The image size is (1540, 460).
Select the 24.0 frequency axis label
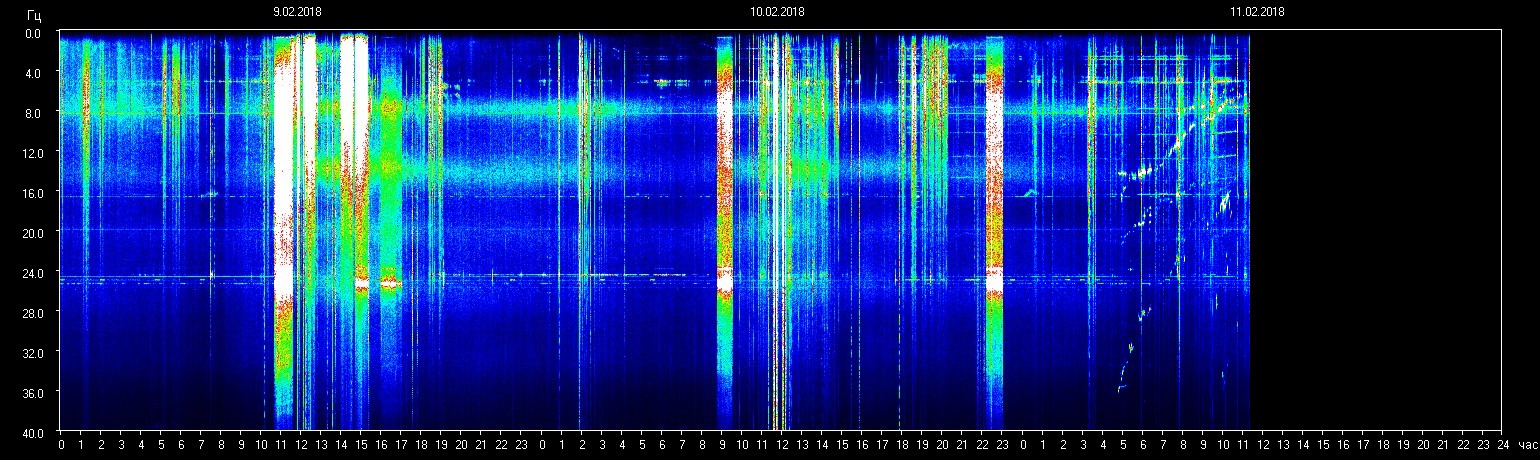[x=32, y=272]
